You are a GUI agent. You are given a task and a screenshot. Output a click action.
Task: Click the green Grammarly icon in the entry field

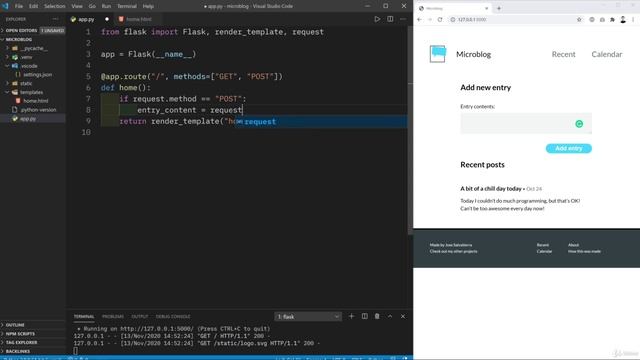(x=579, y=124)
